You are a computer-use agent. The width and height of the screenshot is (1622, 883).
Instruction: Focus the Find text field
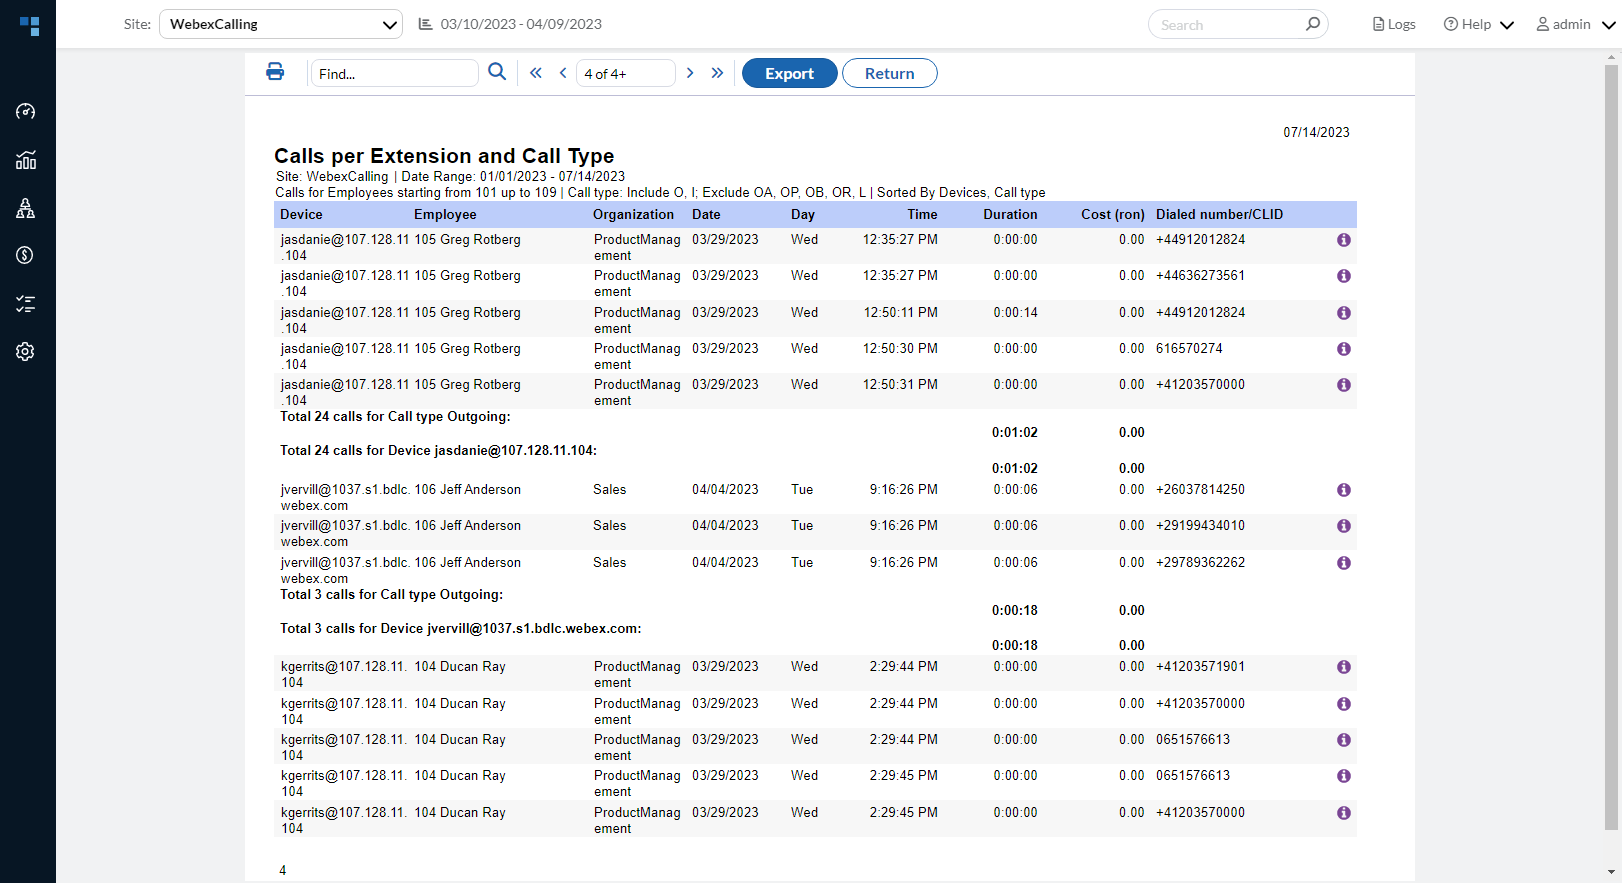click(394, 73)
